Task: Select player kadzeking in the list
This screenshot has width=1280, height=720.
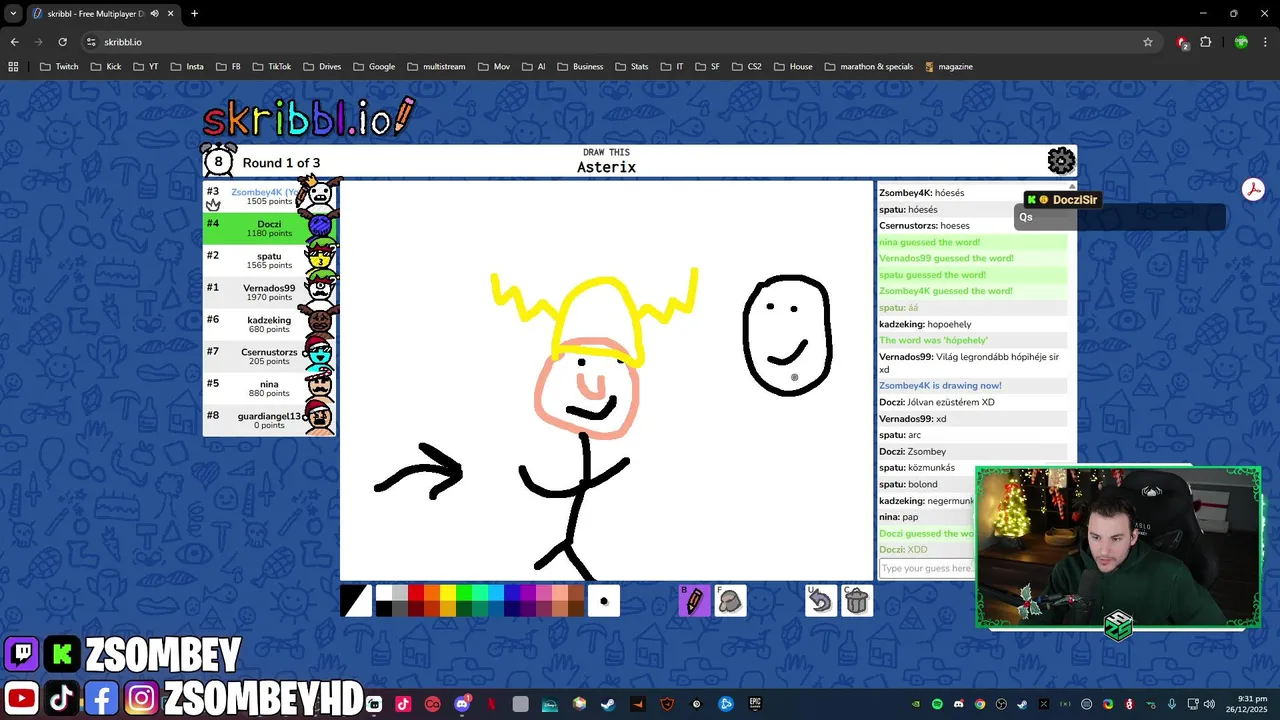Action: 270,324
